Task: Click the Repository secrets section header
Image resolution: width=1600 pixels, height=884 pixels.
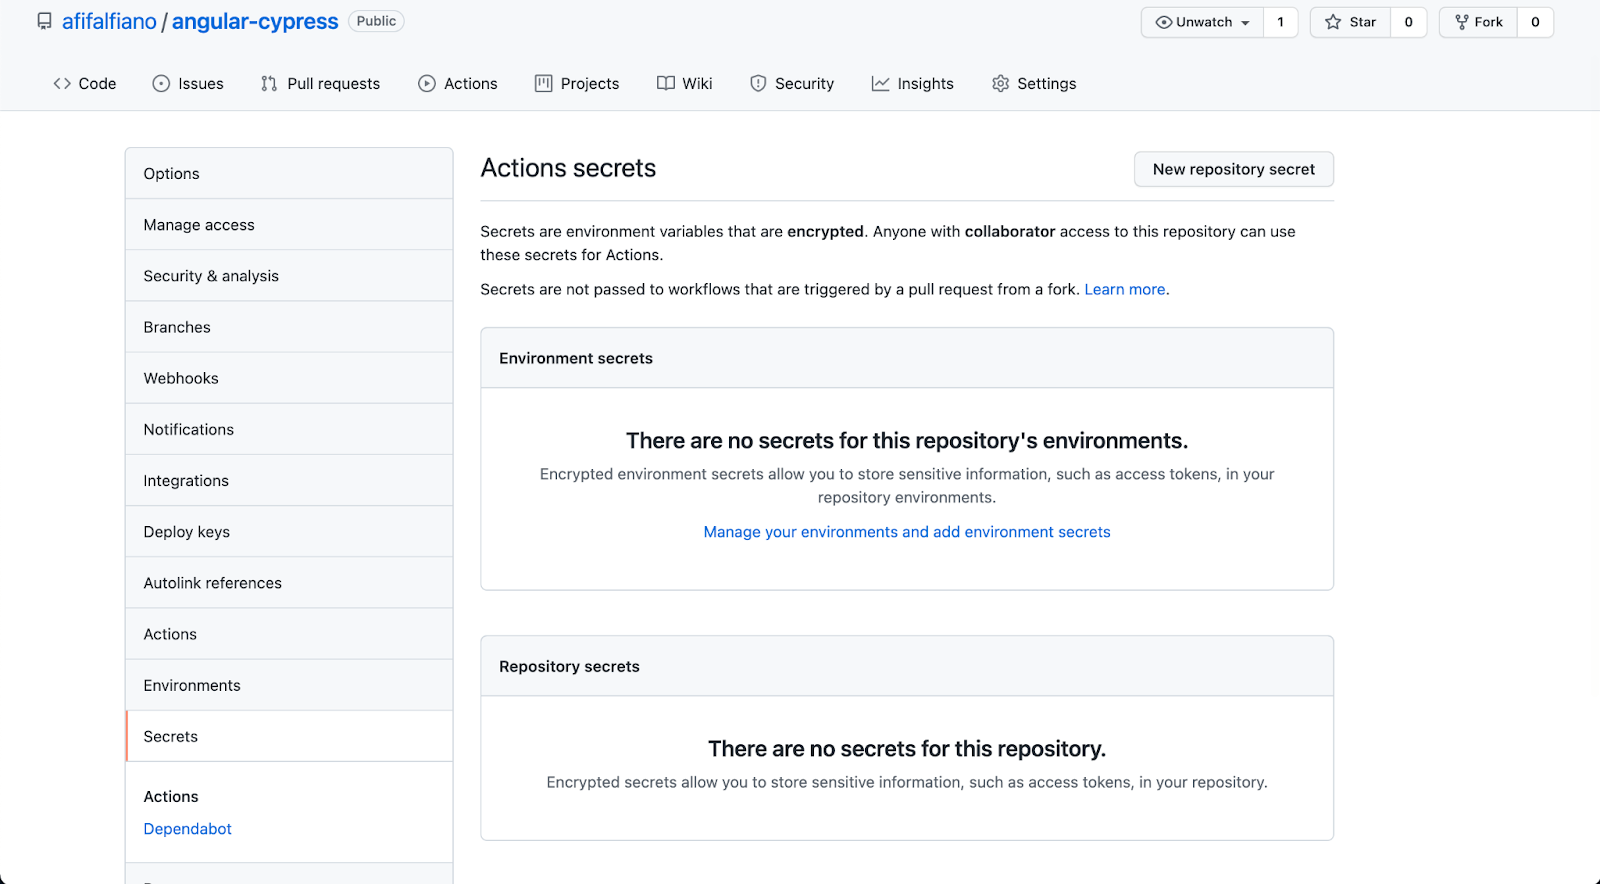Action: [x=907, y=666]
